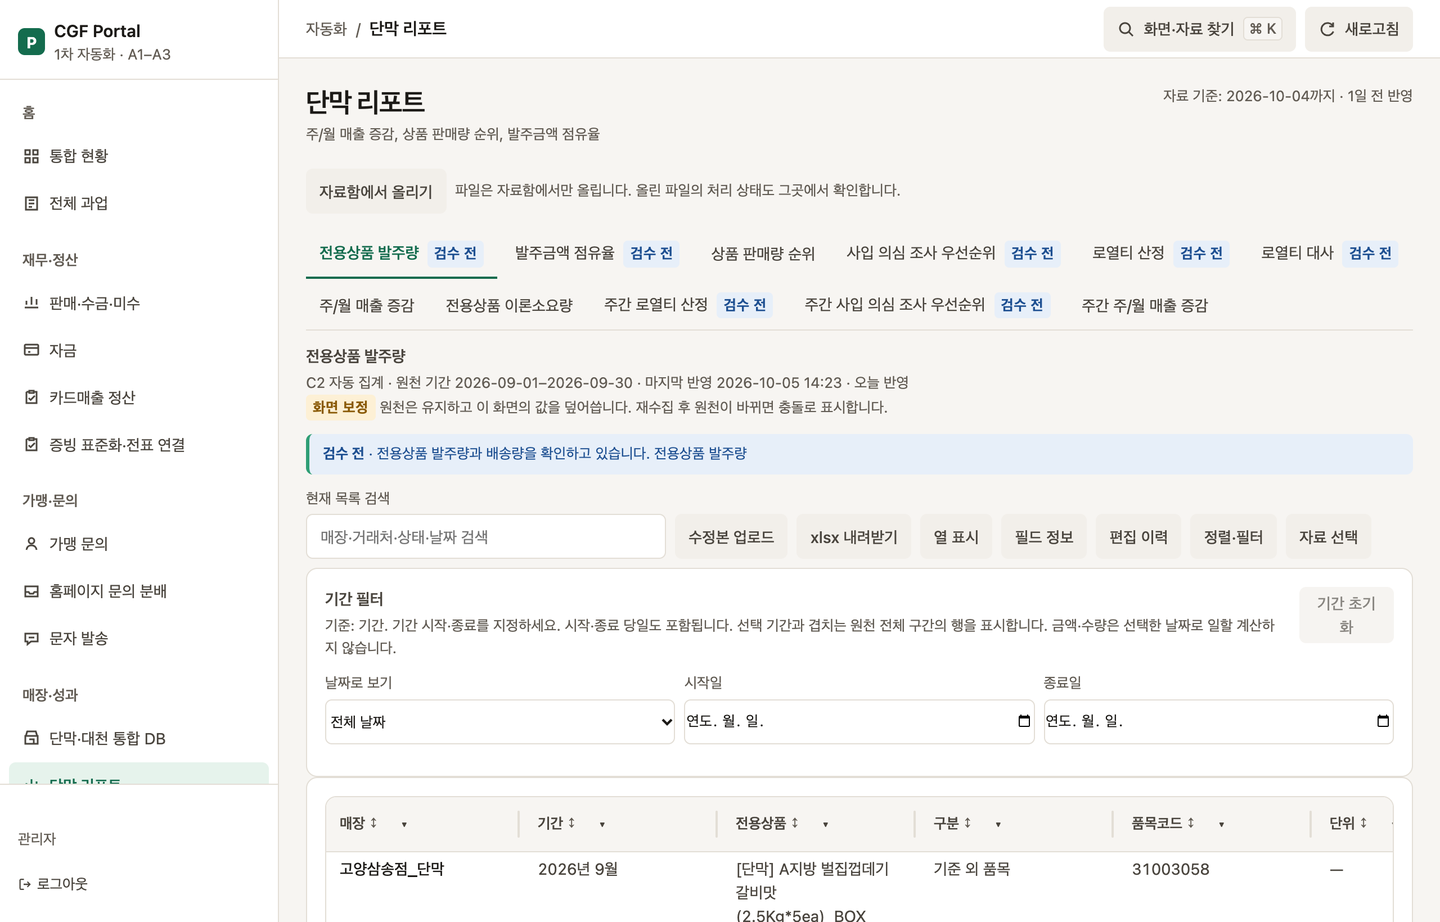
Task: Expand the 품목코드 column filter arrow
Action: pyautogui.click(x=1221, y=824)
